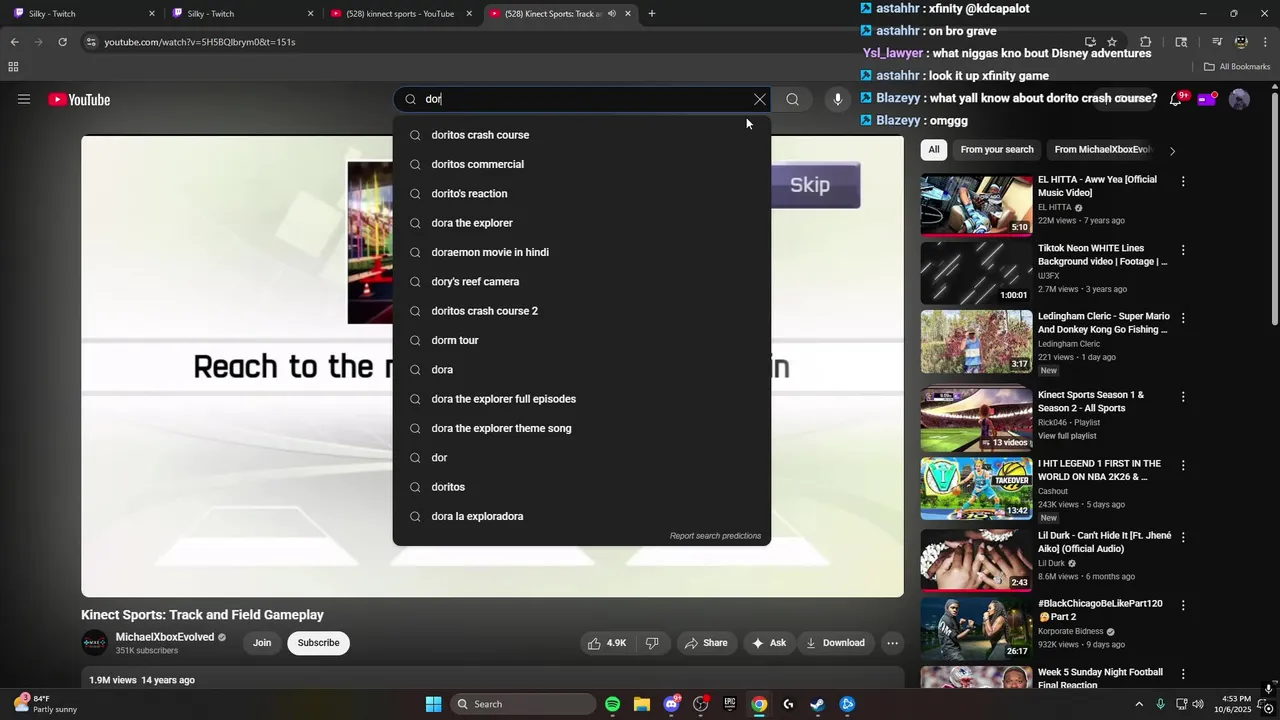Go back in Chrome

pos(14,42)
